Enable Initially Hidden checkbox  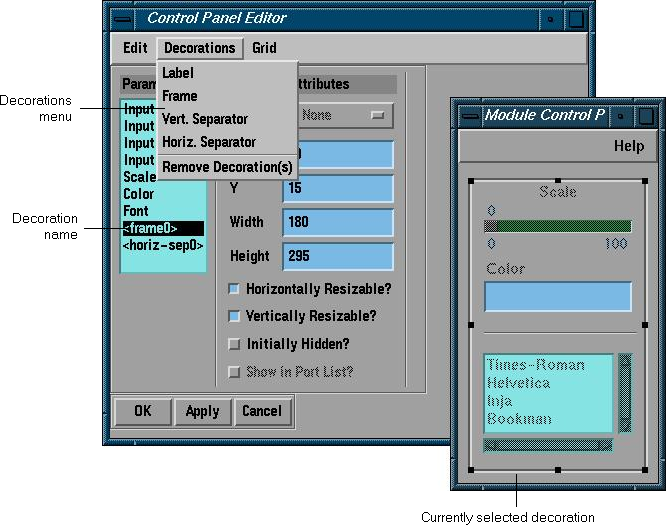pyautogui.click(x=234, y=344)
